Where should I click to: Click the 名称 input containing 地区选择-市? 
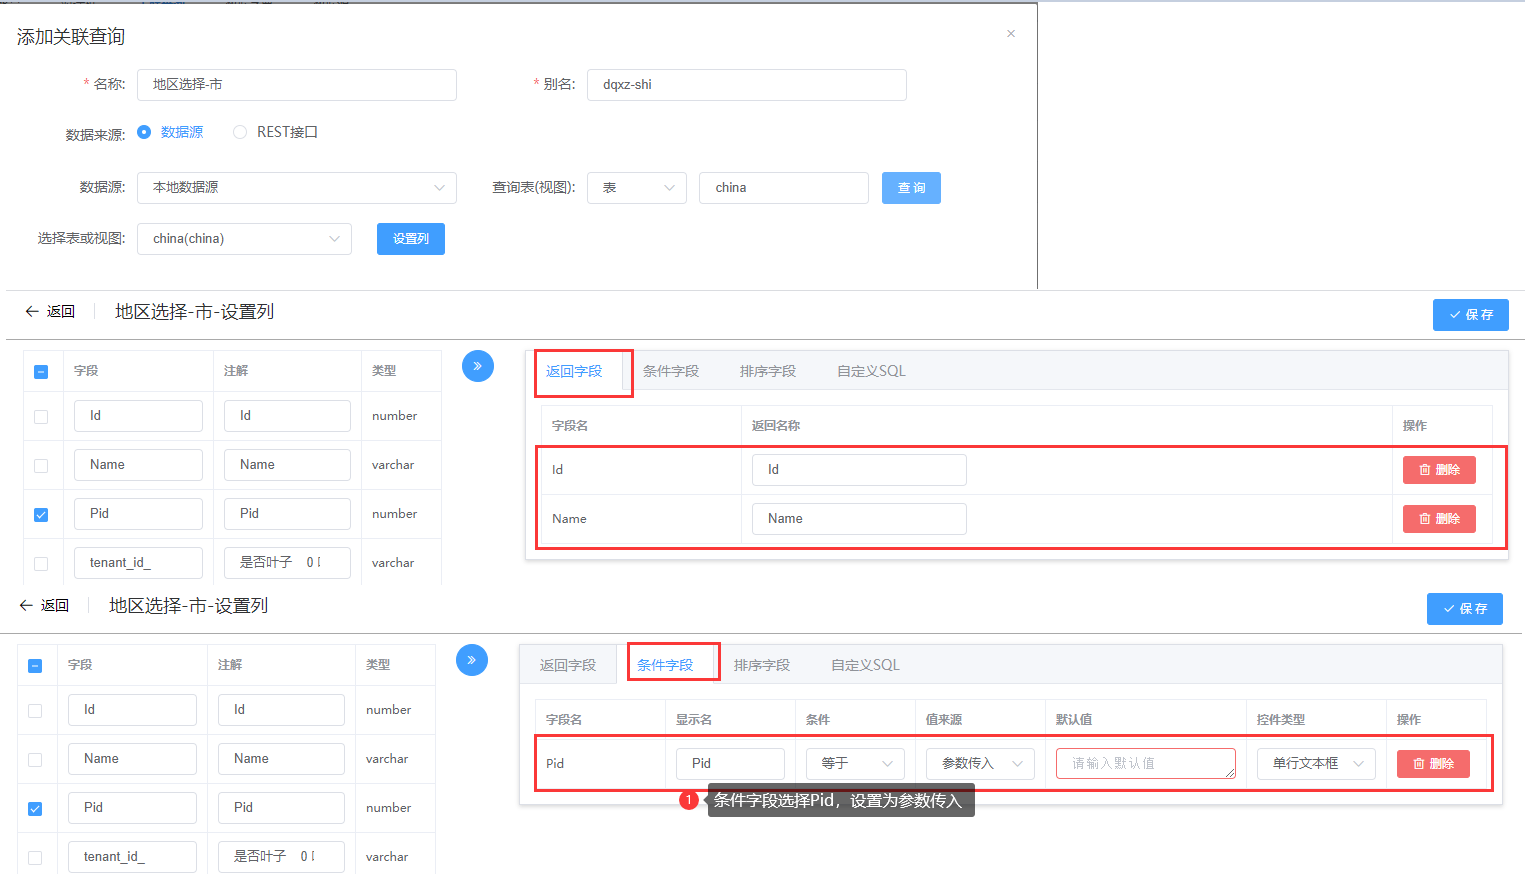pos(297,85)
